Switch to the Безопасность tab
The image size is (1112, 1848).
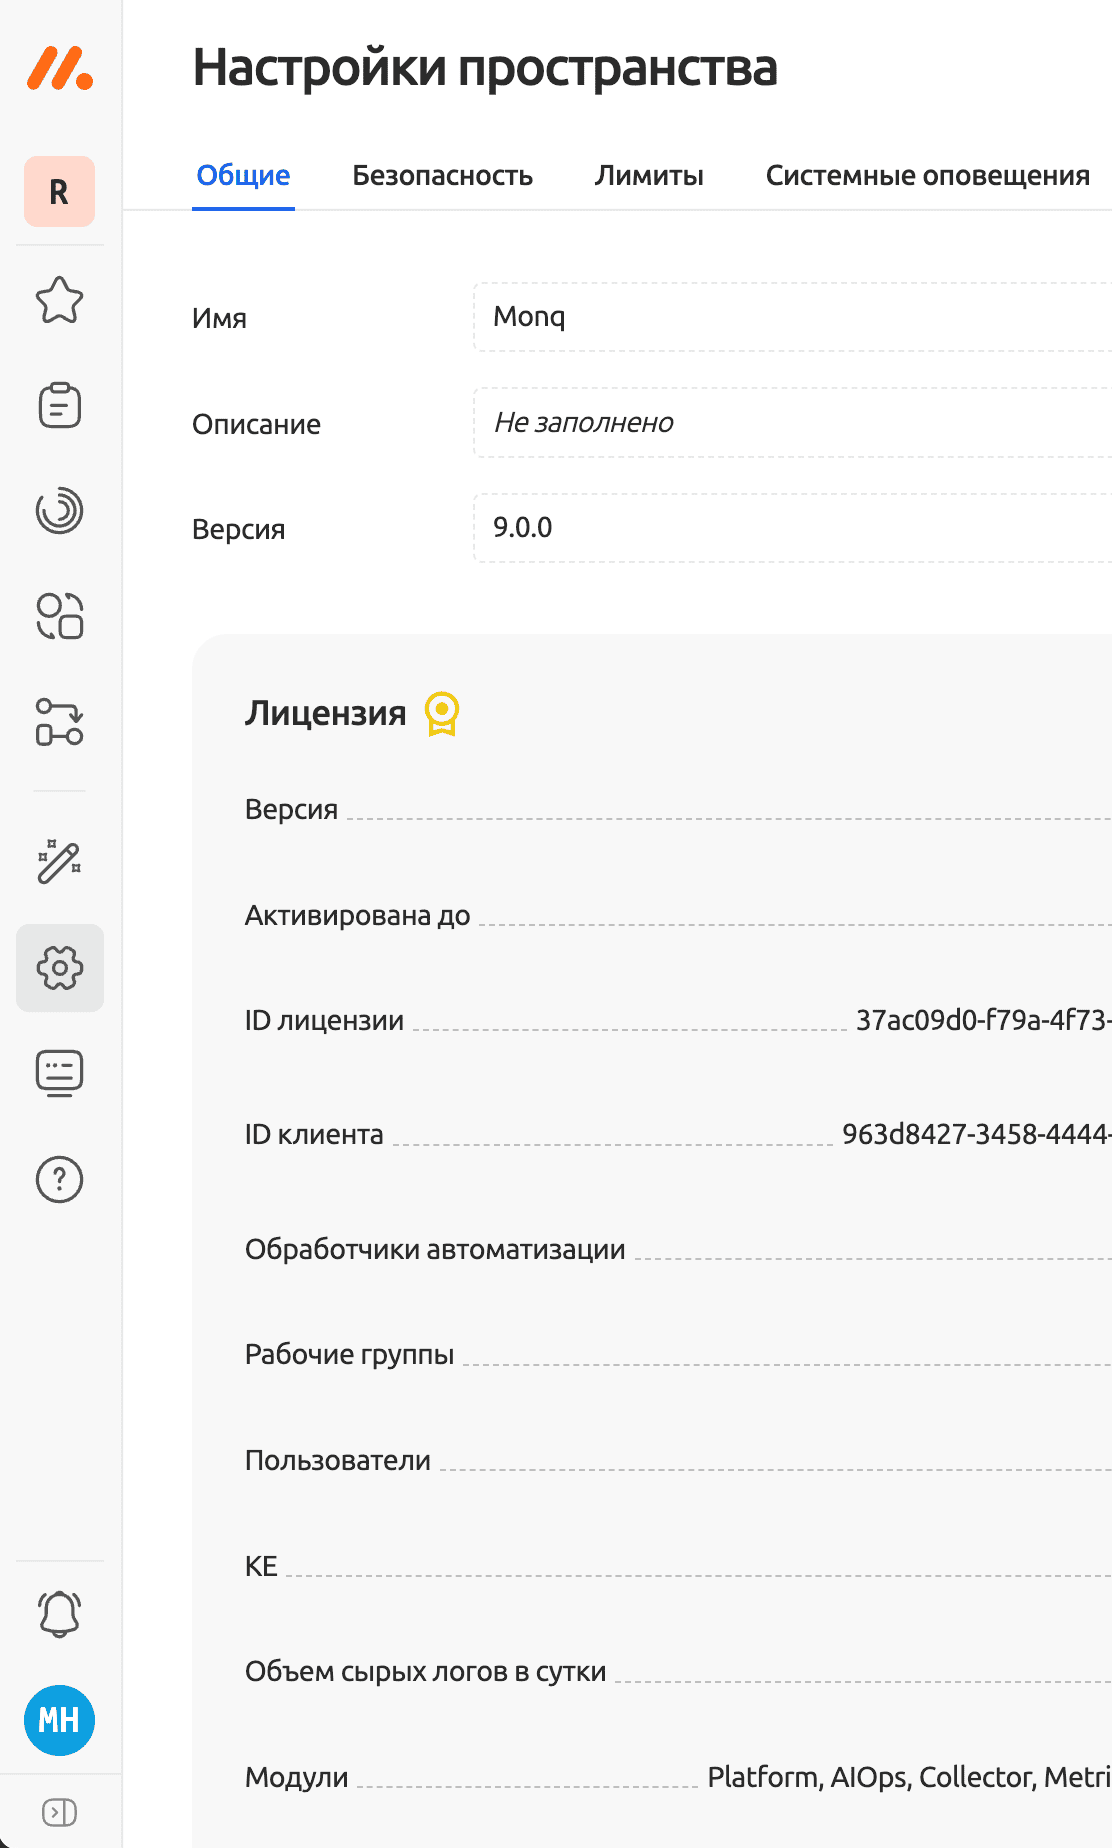(x=442, y=176)
